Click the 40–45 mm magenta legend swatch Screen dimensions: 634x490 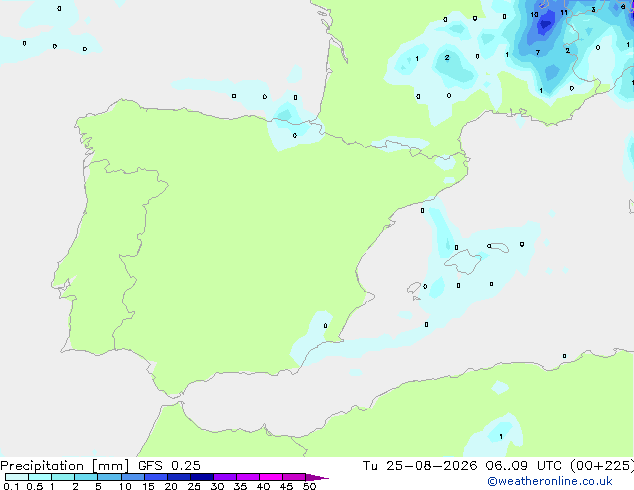[271, 477]
